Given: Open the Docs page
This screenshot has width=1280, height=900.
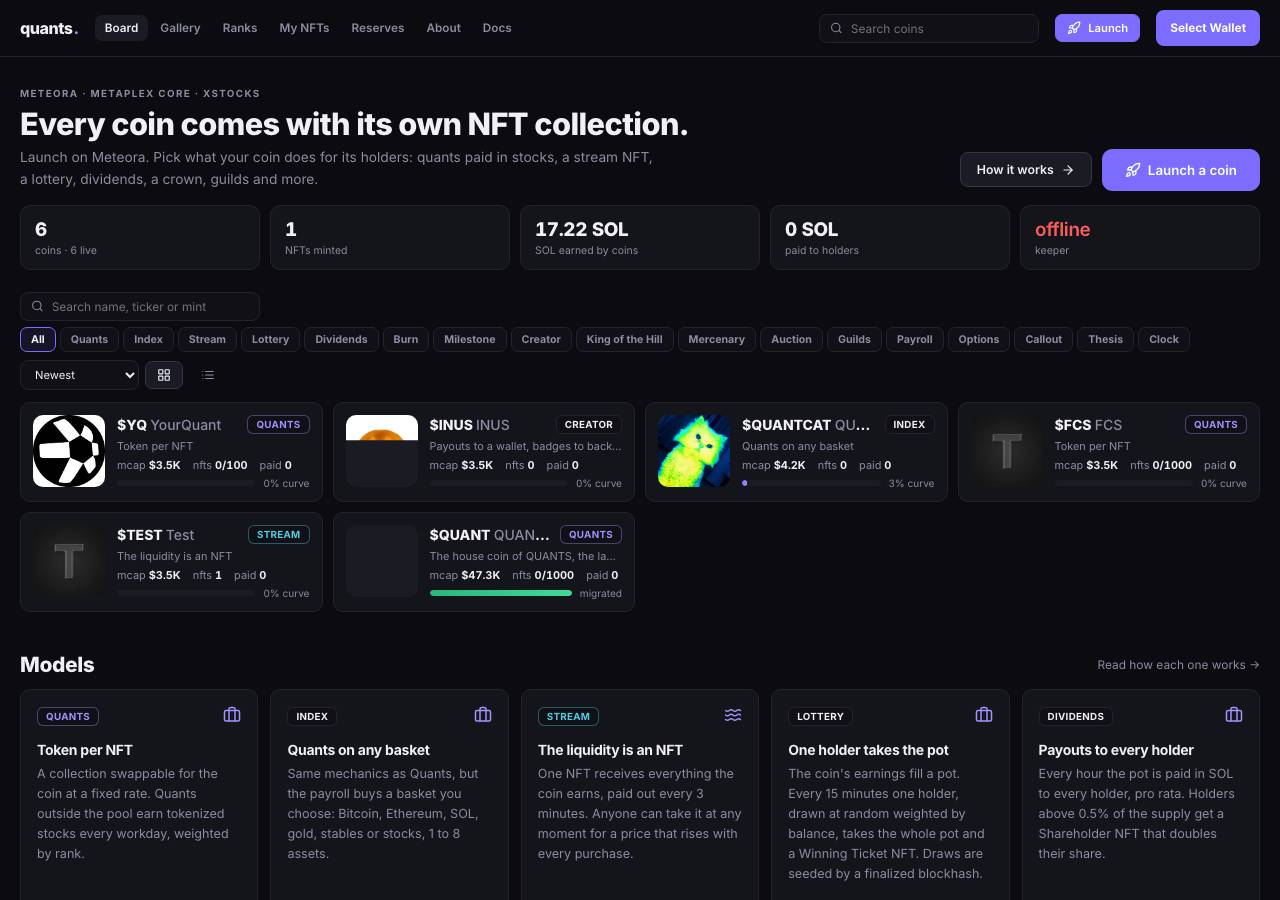Looking at the screenshot, I should click(497, 28).
